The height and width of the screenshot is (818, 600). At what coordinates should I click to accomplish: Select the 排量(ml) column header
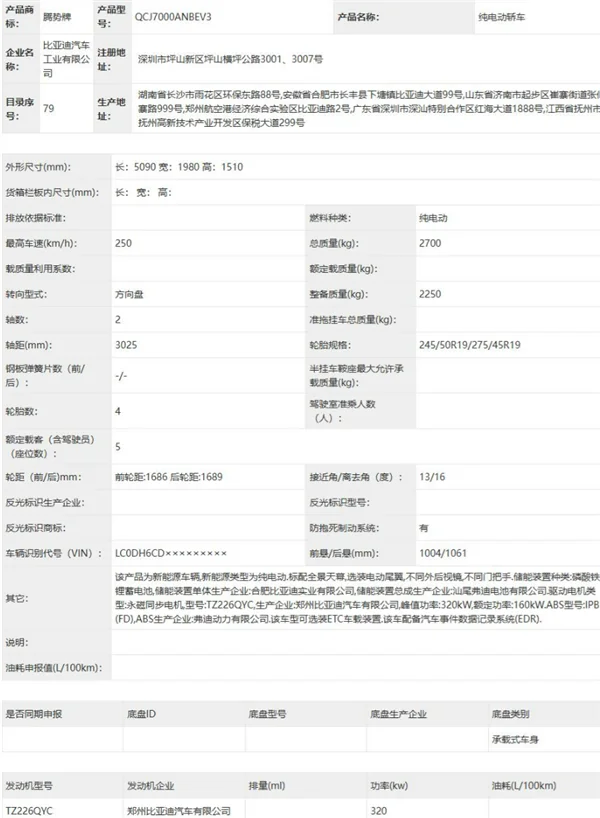pos(267,786)
